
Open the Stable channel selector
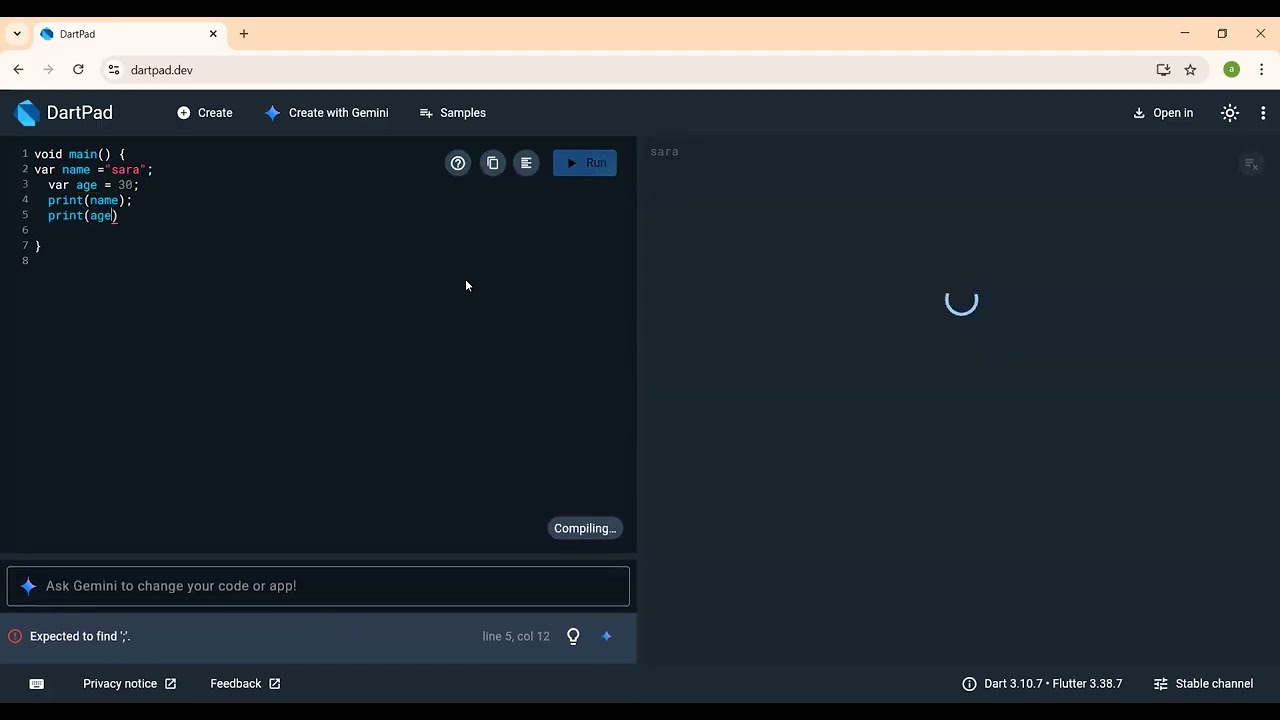click(1203, 684)
